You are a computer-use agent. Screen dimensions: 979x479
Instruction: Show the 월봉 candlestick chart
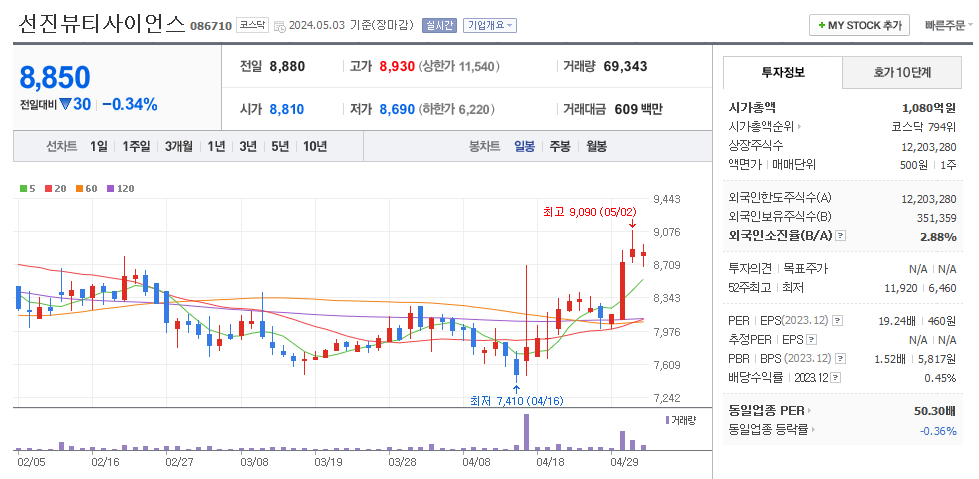596,147
